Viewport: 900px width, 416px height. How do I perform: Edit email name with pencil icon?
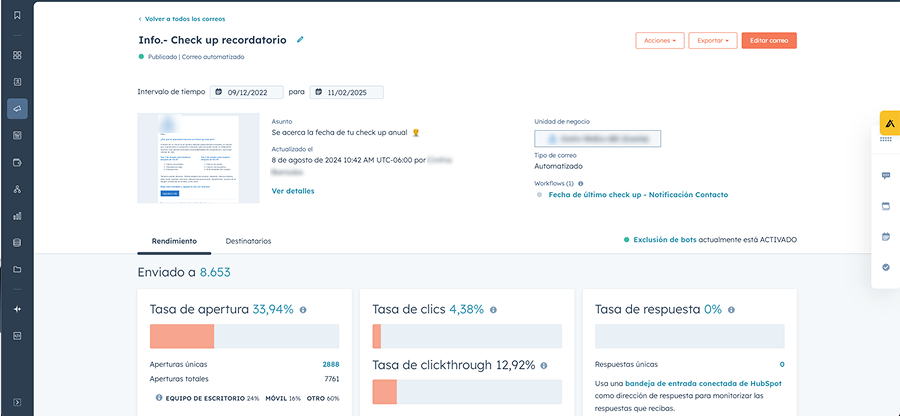tap(300, 40)
